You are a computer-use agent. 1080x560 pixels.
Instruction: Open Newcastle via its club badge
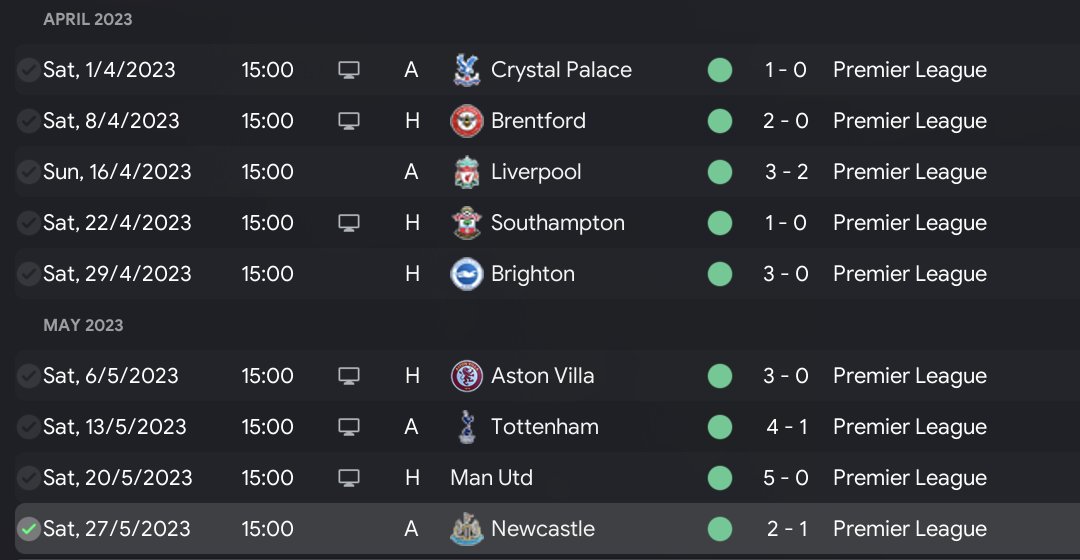[x=466, y=529]
